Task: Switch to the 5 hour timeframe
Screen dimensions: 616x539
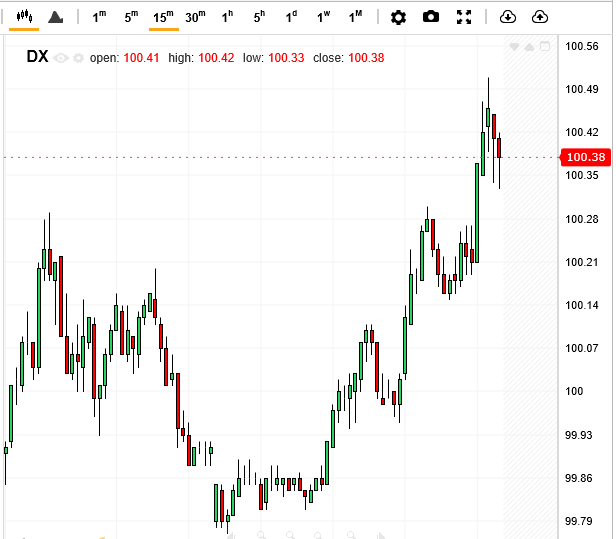Action: pos(259,17)
